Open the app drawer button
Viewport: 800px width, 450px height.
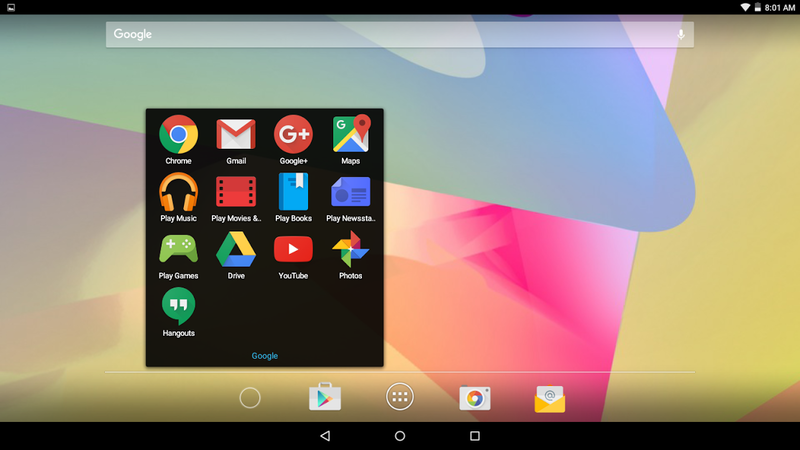(x=399, y=397)
